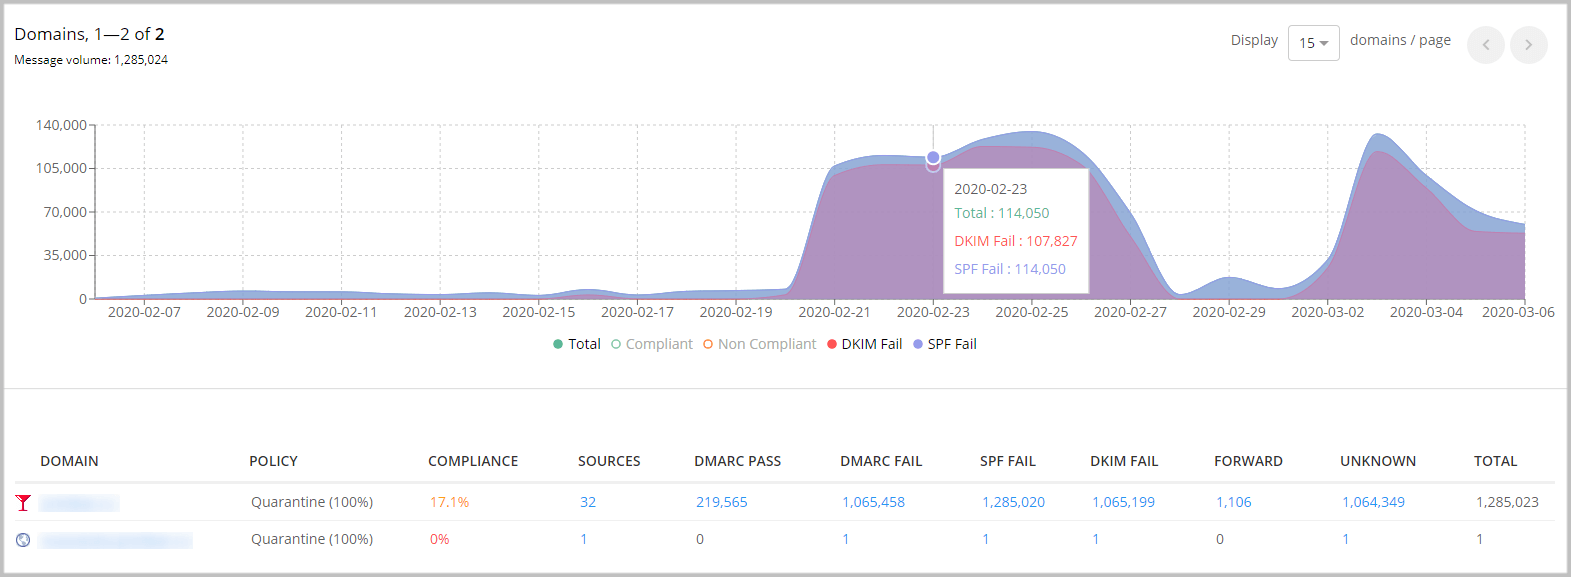Enable the Compliant series in legend
This screenshot has width=1571, height=577.
[x=652, y=344]
